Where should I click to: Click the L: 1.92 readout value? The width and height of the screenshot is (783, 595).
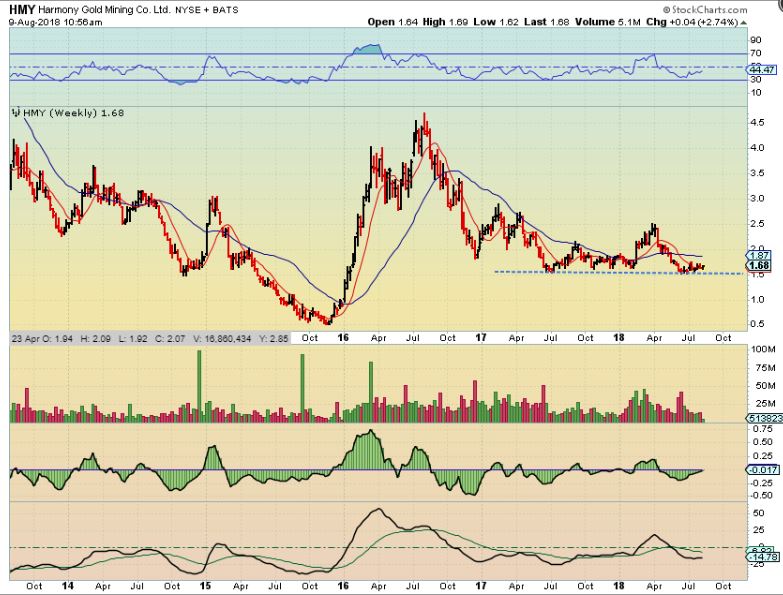[x=133, y=338]
